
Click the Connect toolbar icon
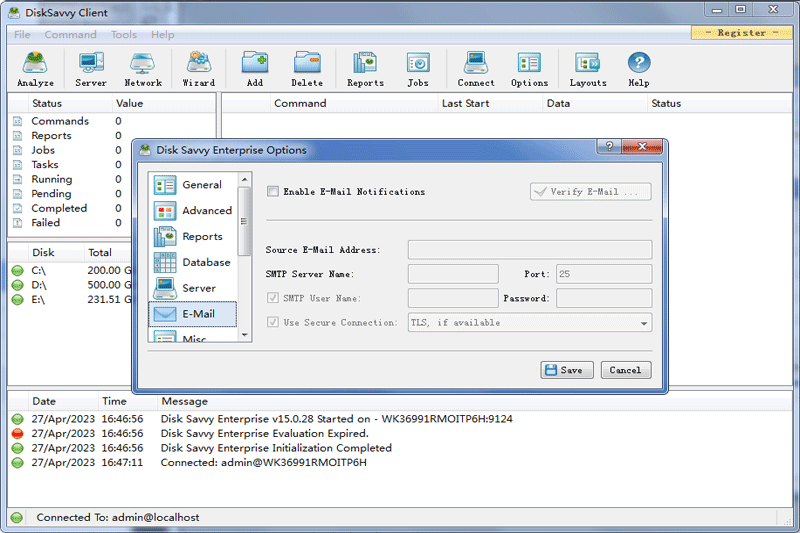(x=476, y=69)
